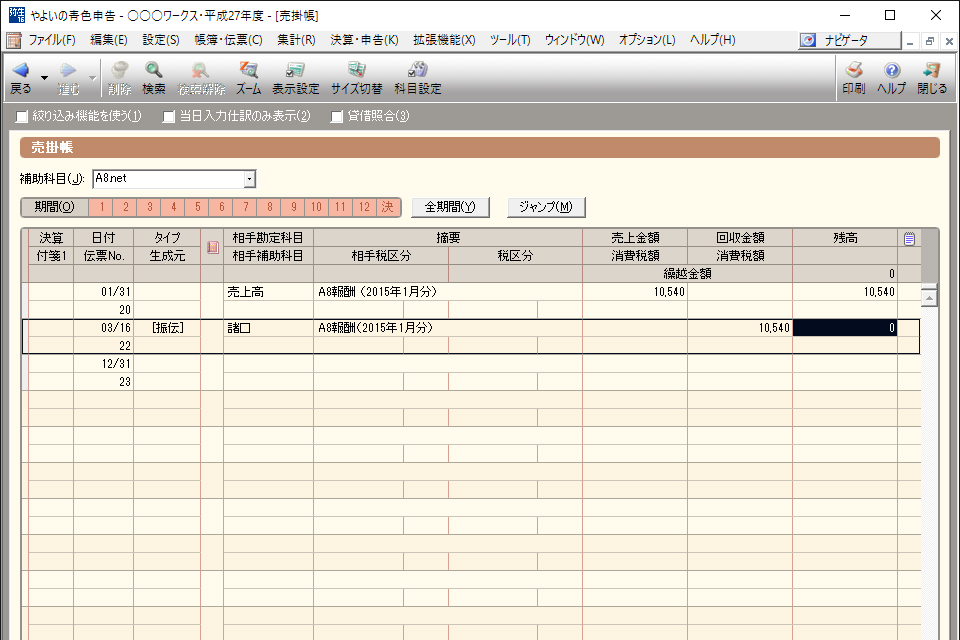Open the 設定(S) menu
The image size is (960, 640).
click(161, 40)
